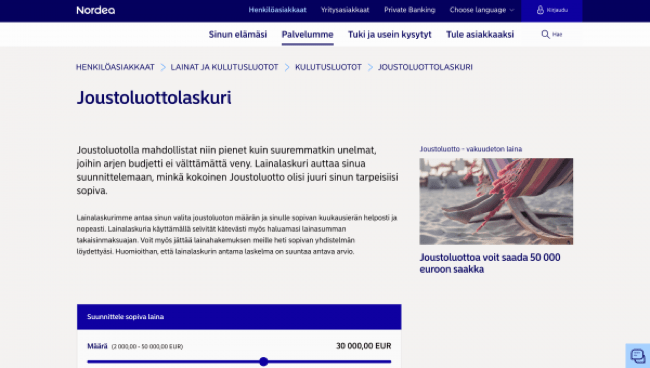Click the LAINAT JA KULUTUSLUOTOT breadcrumb
The width and height of the screenshot is (650, 368).
point(224,67)
